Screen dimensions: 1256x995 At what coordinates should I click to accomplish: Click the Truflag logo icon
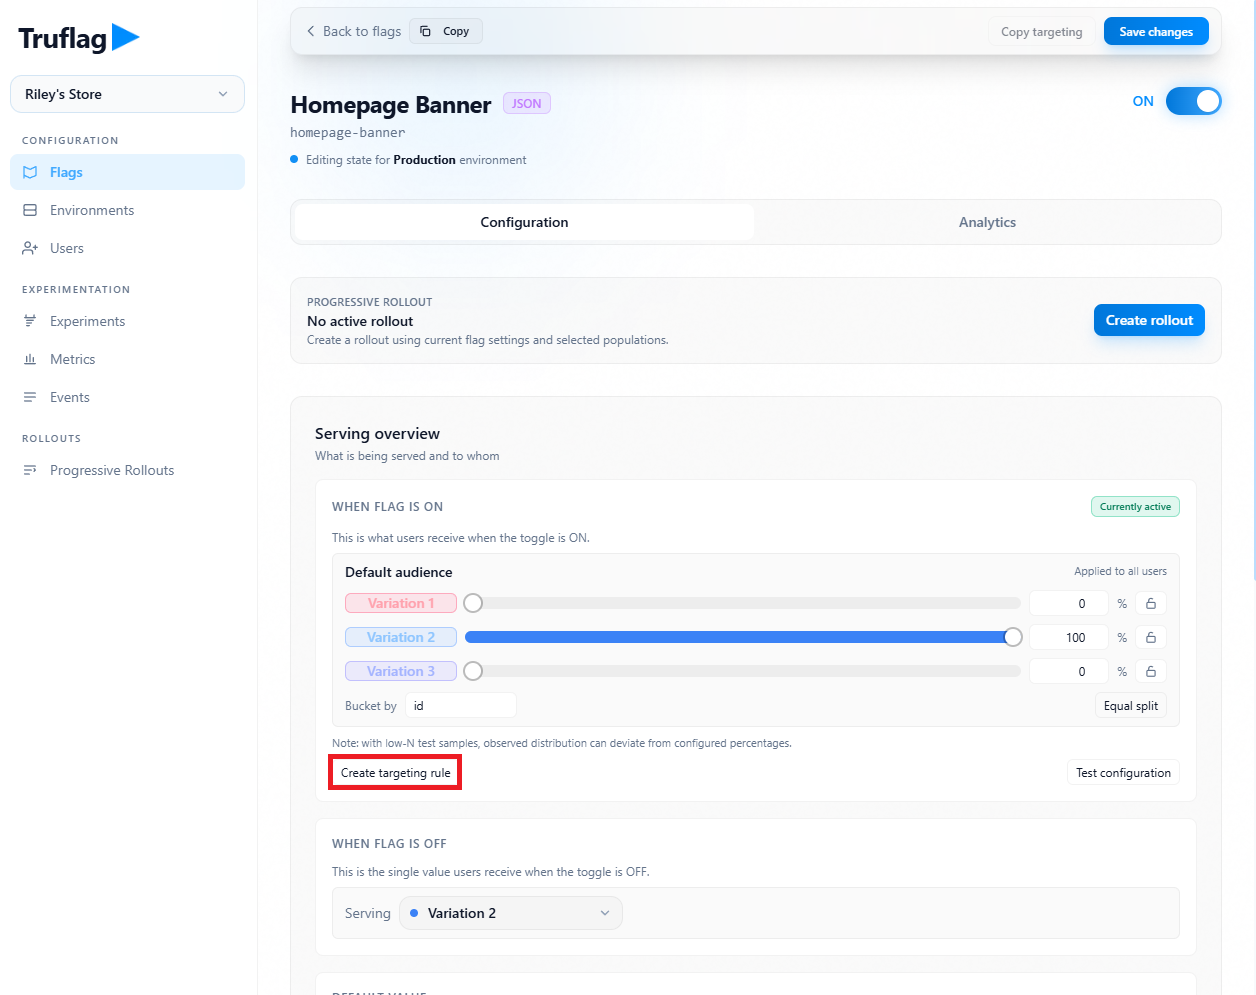125,38
